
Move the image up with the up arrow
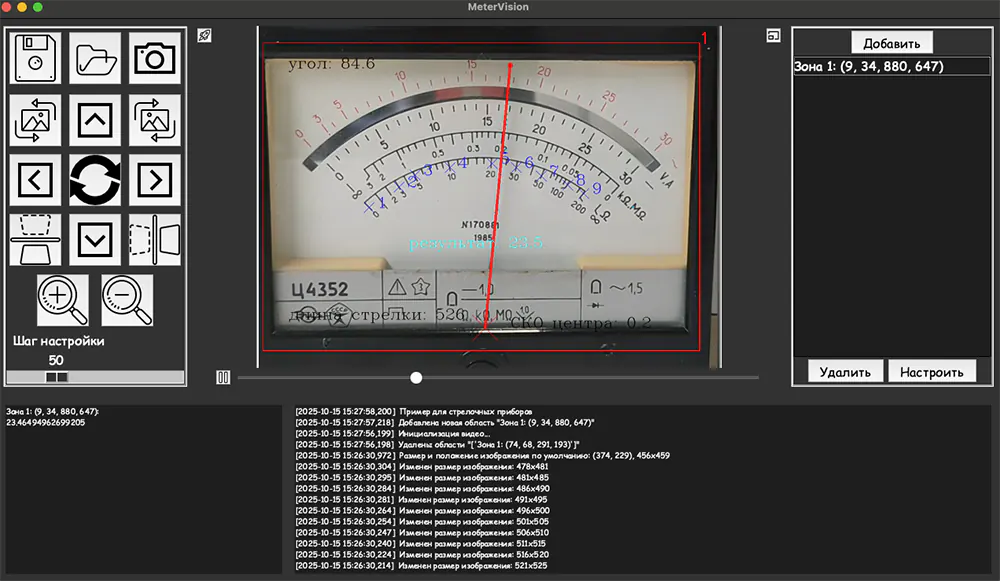(95, 120)
